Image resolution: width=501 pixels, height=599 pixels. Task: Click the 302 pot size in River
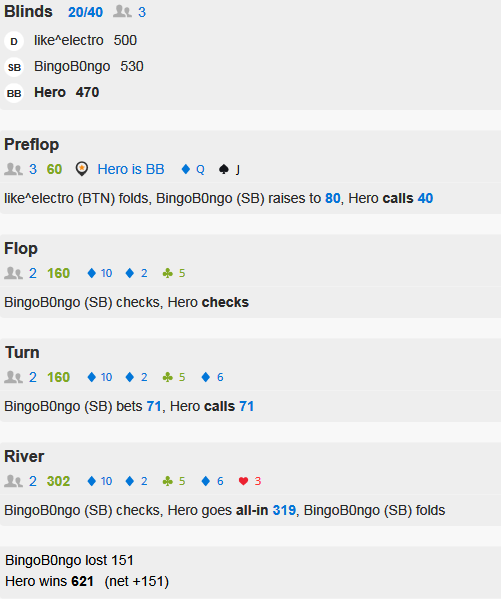coord(58,481)
